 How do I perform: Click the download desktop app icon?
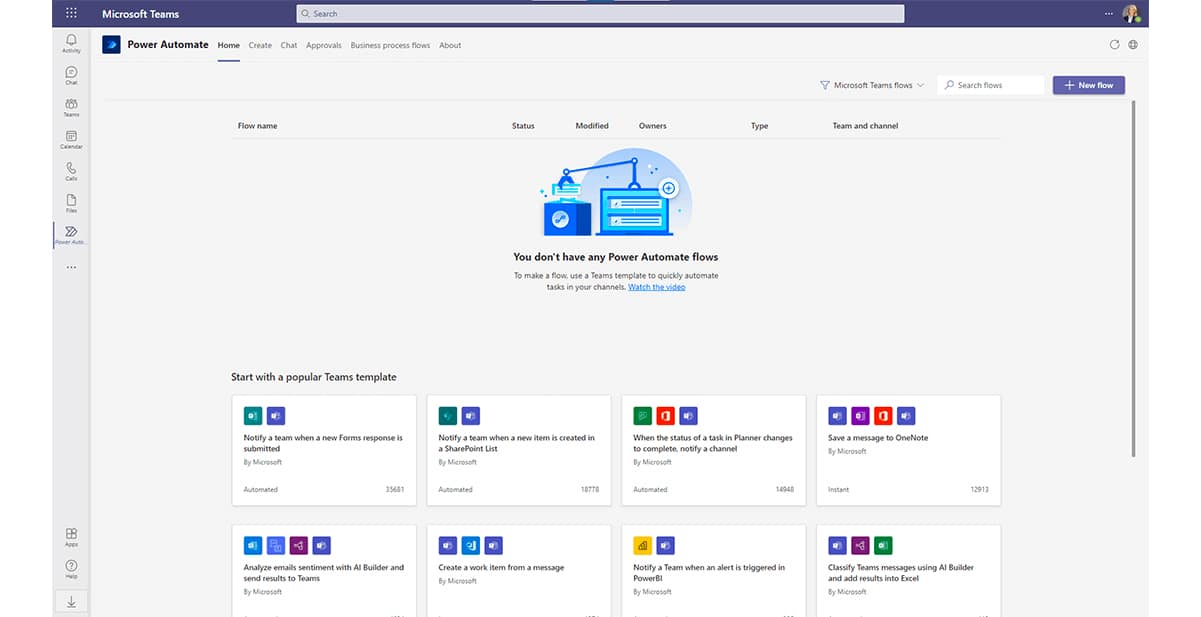click(71, 601)
